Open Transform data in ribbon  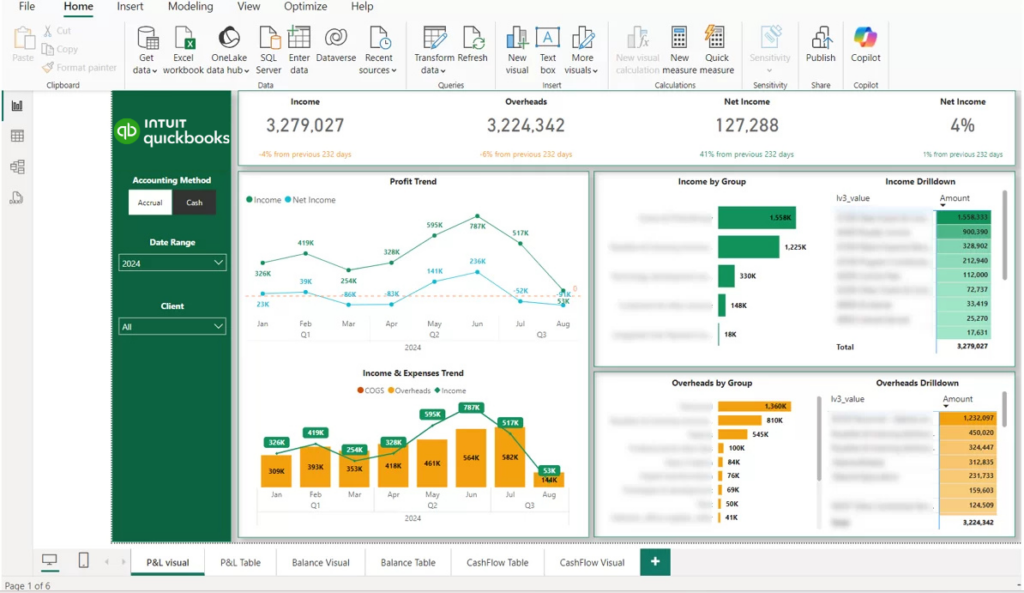click(x=434, y=39)
